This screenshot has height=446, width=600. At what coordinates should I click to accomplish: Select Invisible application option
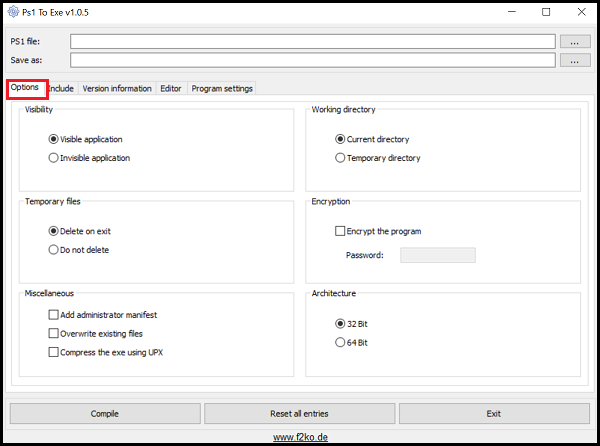54,158
